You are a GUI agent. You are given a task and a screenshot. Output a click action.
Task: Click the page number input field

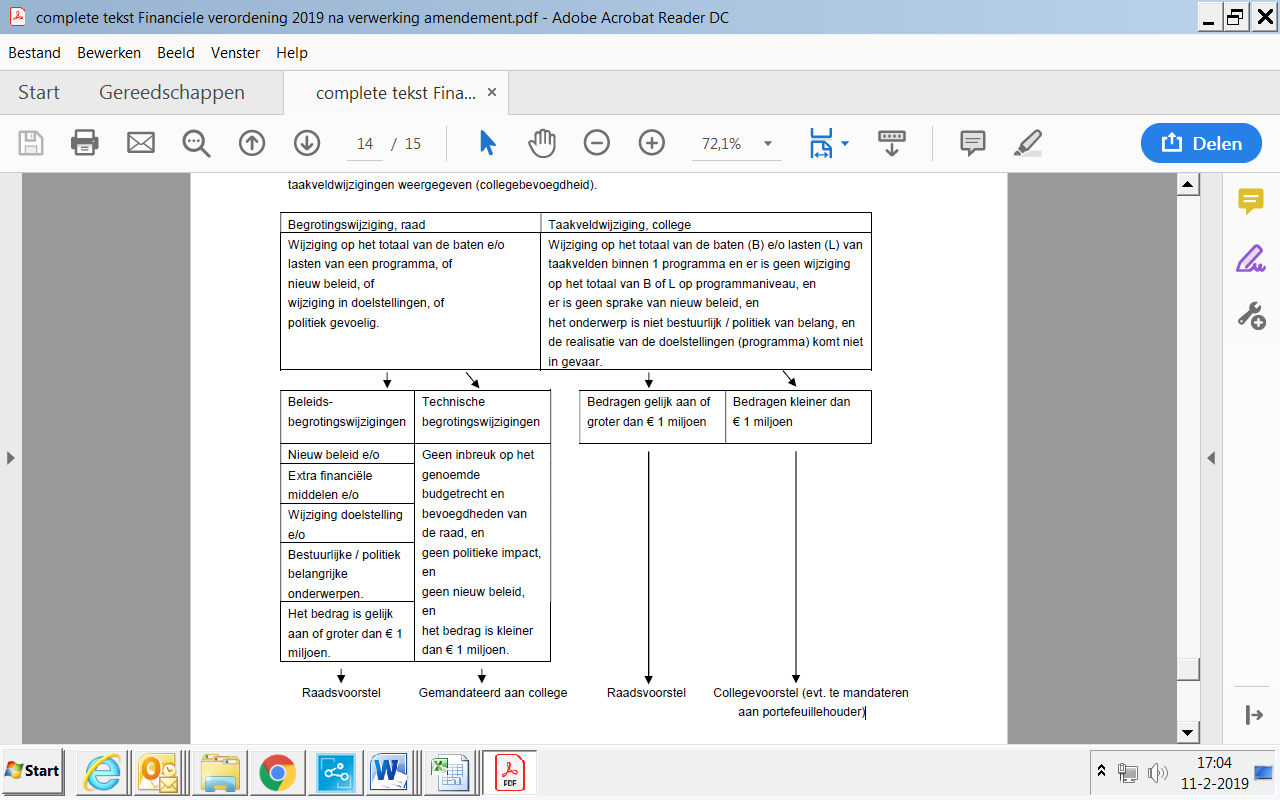[365, 144]
